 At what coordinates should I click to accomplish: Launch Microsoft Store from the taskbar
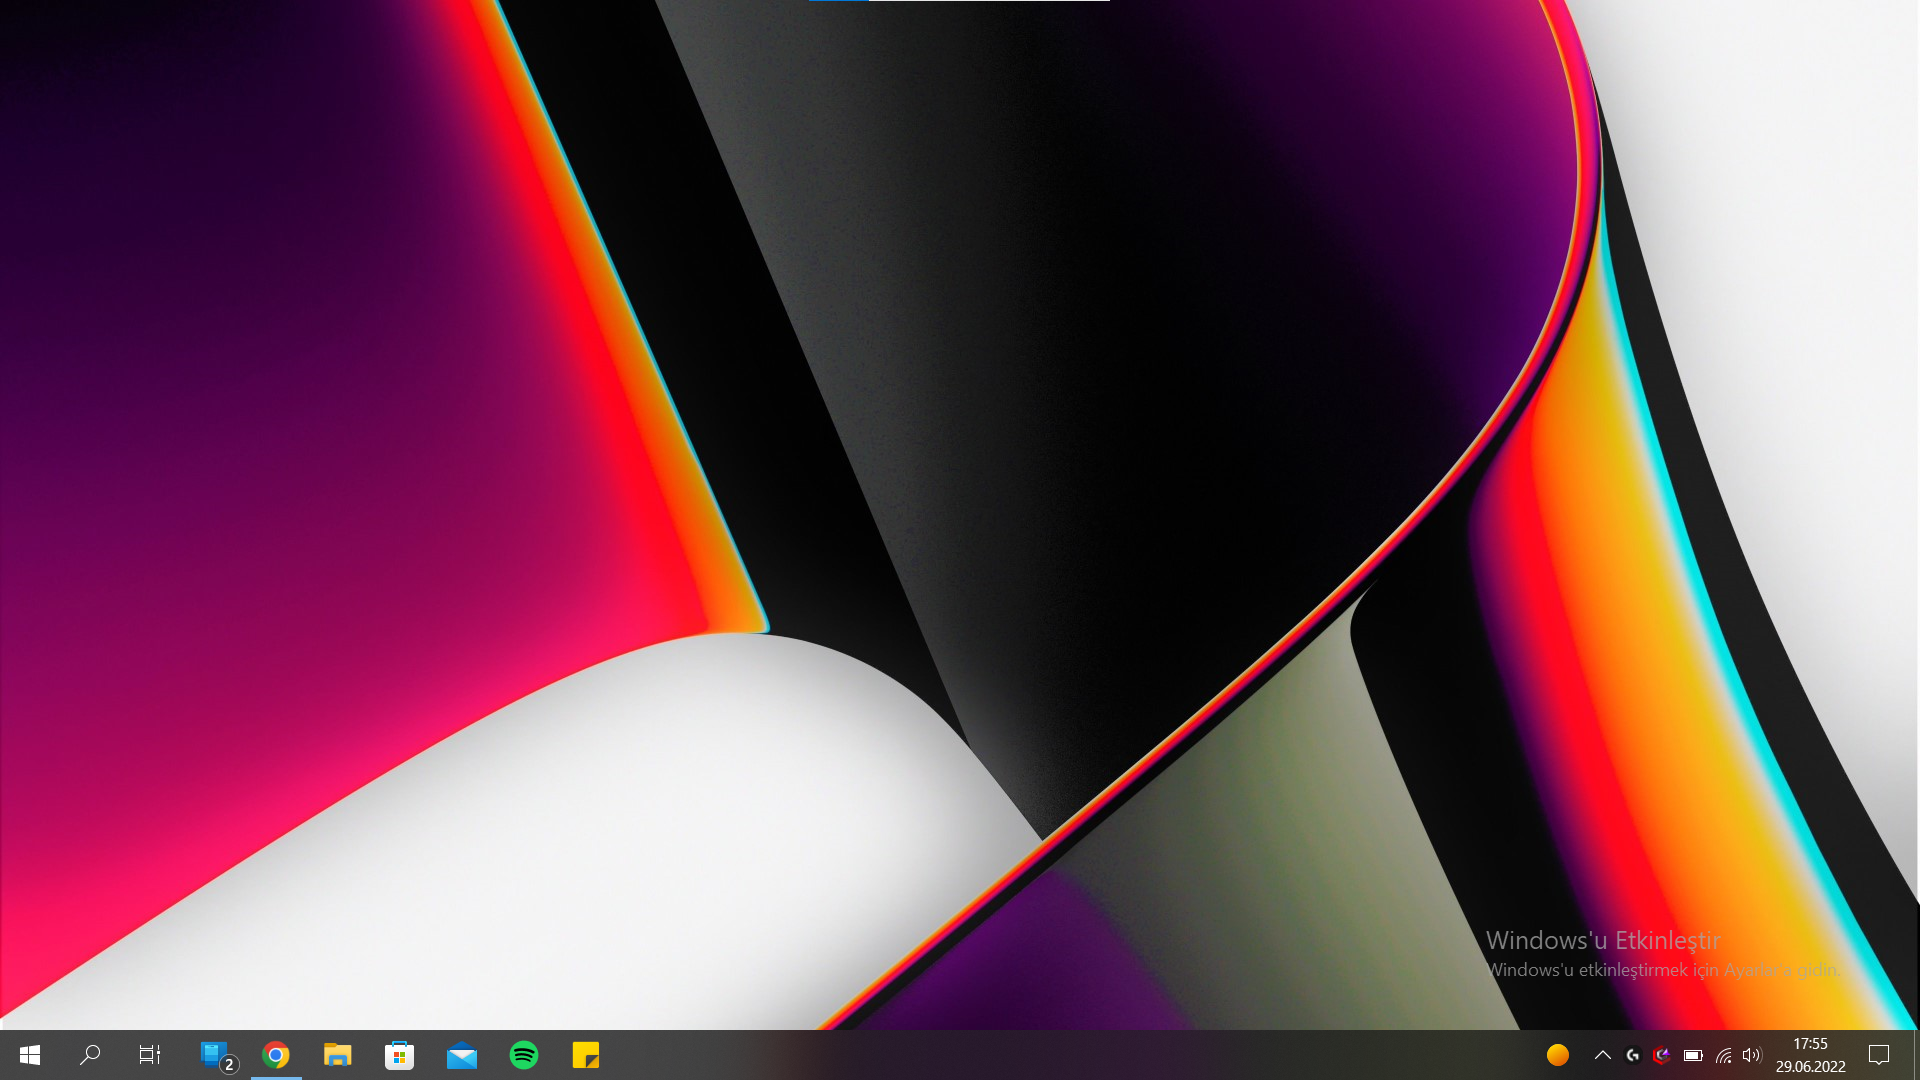[400, 1055]
